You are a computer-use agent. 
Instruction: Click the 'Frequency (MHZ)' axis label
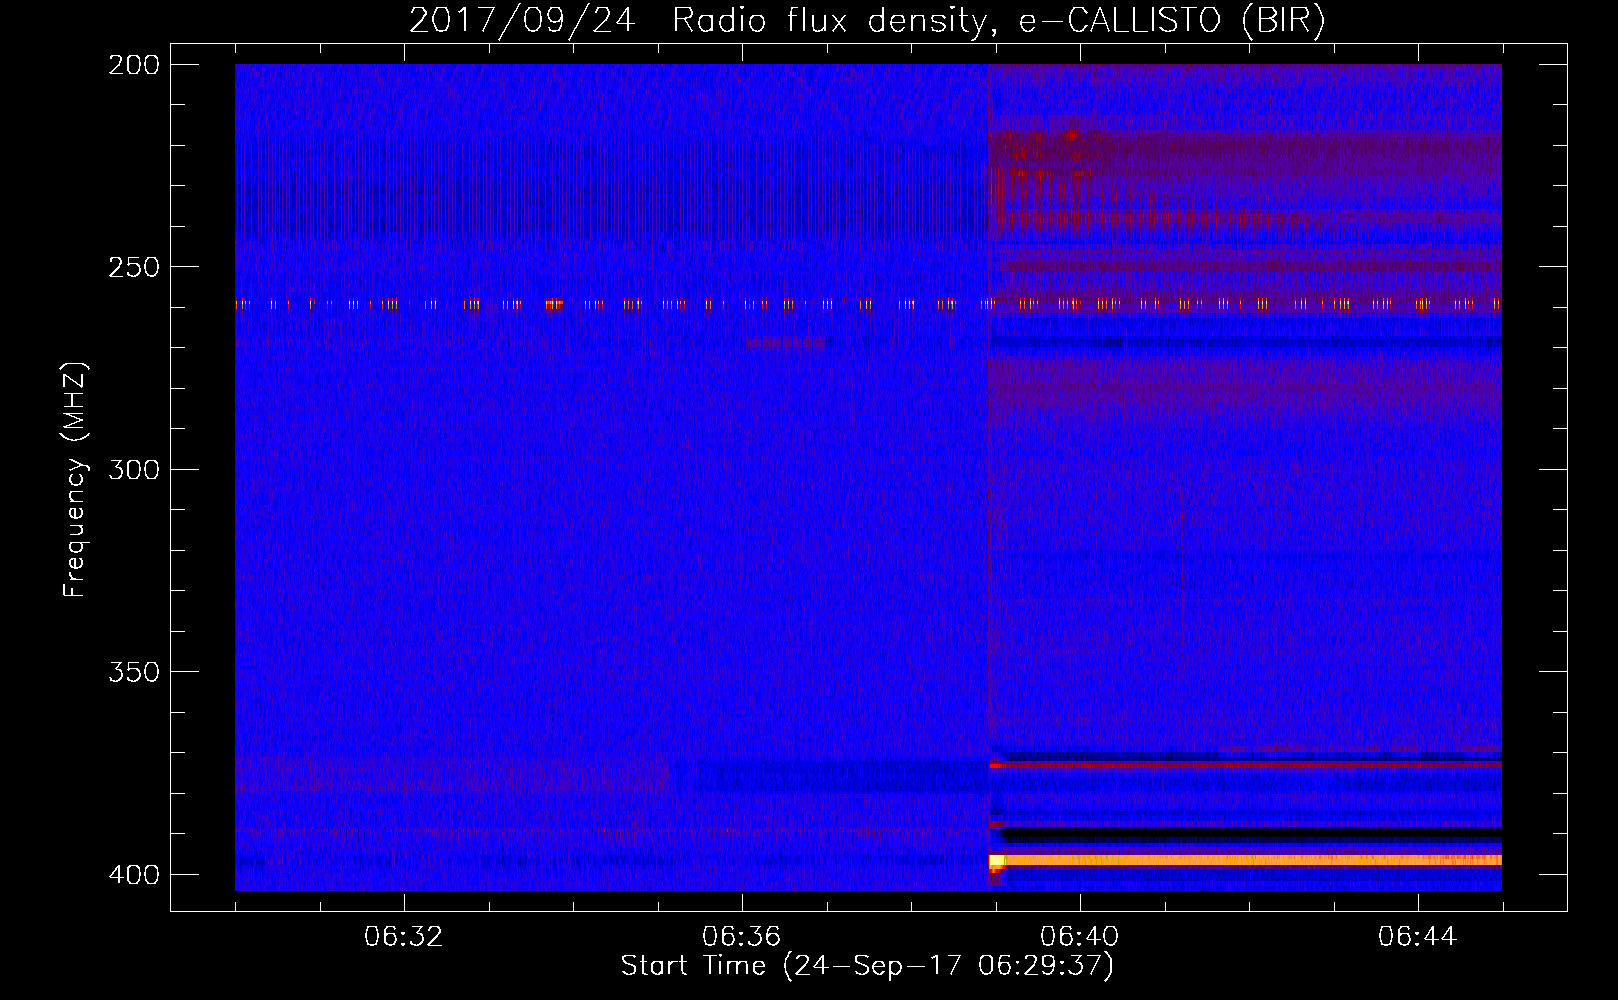tap(75, 480)
